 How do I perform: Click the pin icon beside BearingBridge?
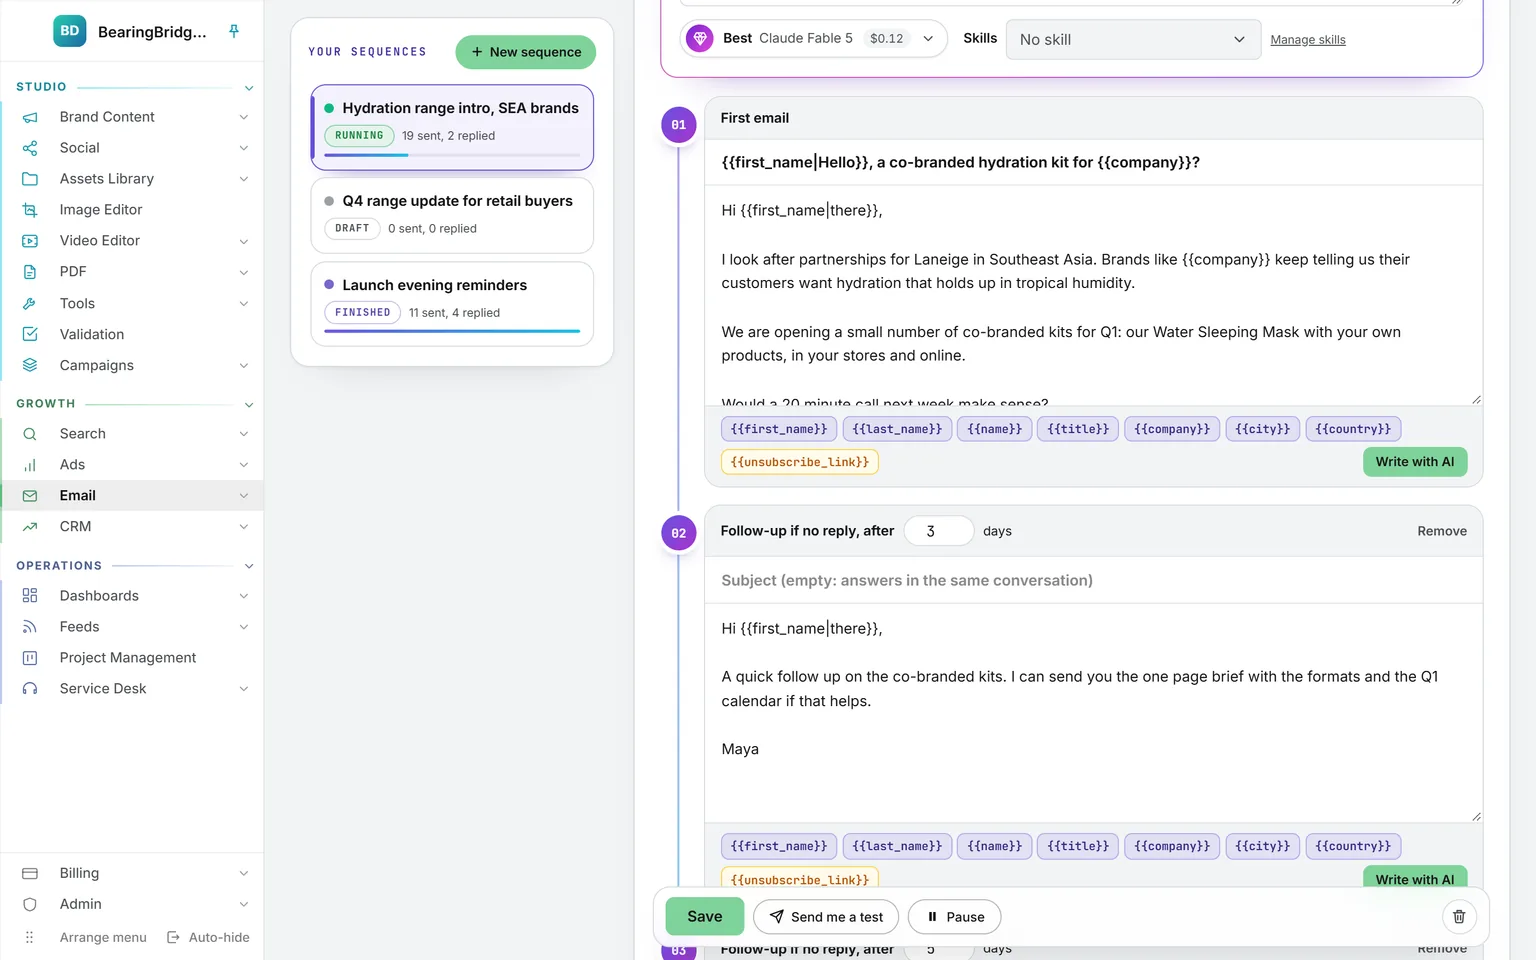click(x=234, y=31)
